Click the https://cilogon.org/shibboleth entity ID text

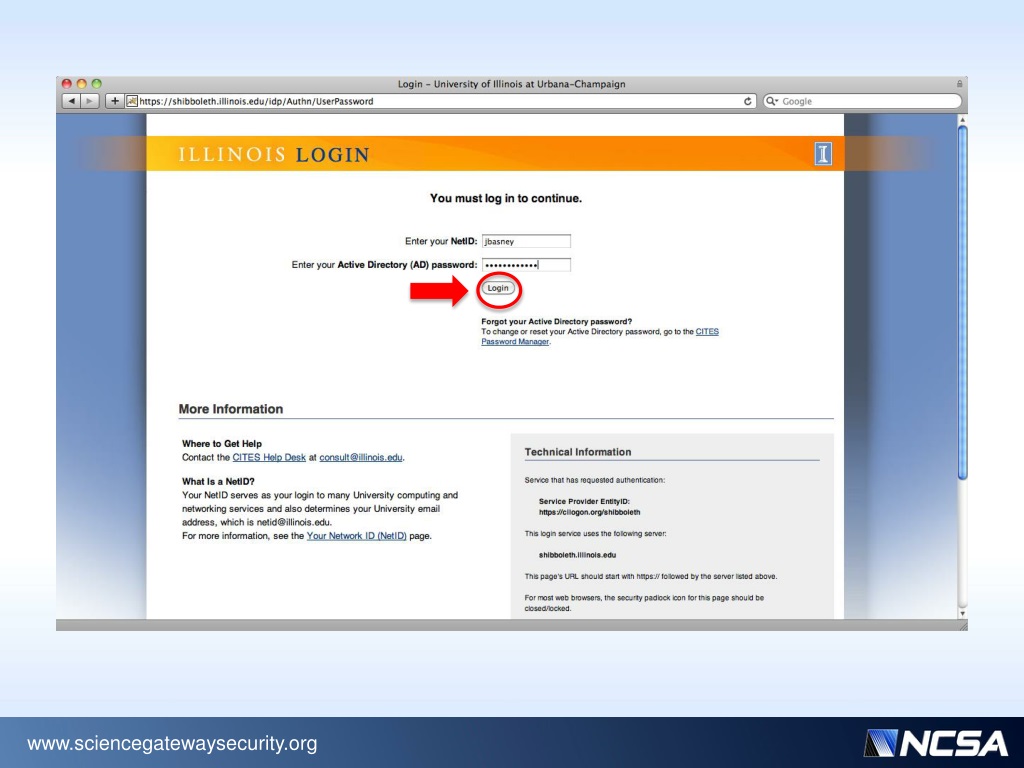[x=590, y=512]
